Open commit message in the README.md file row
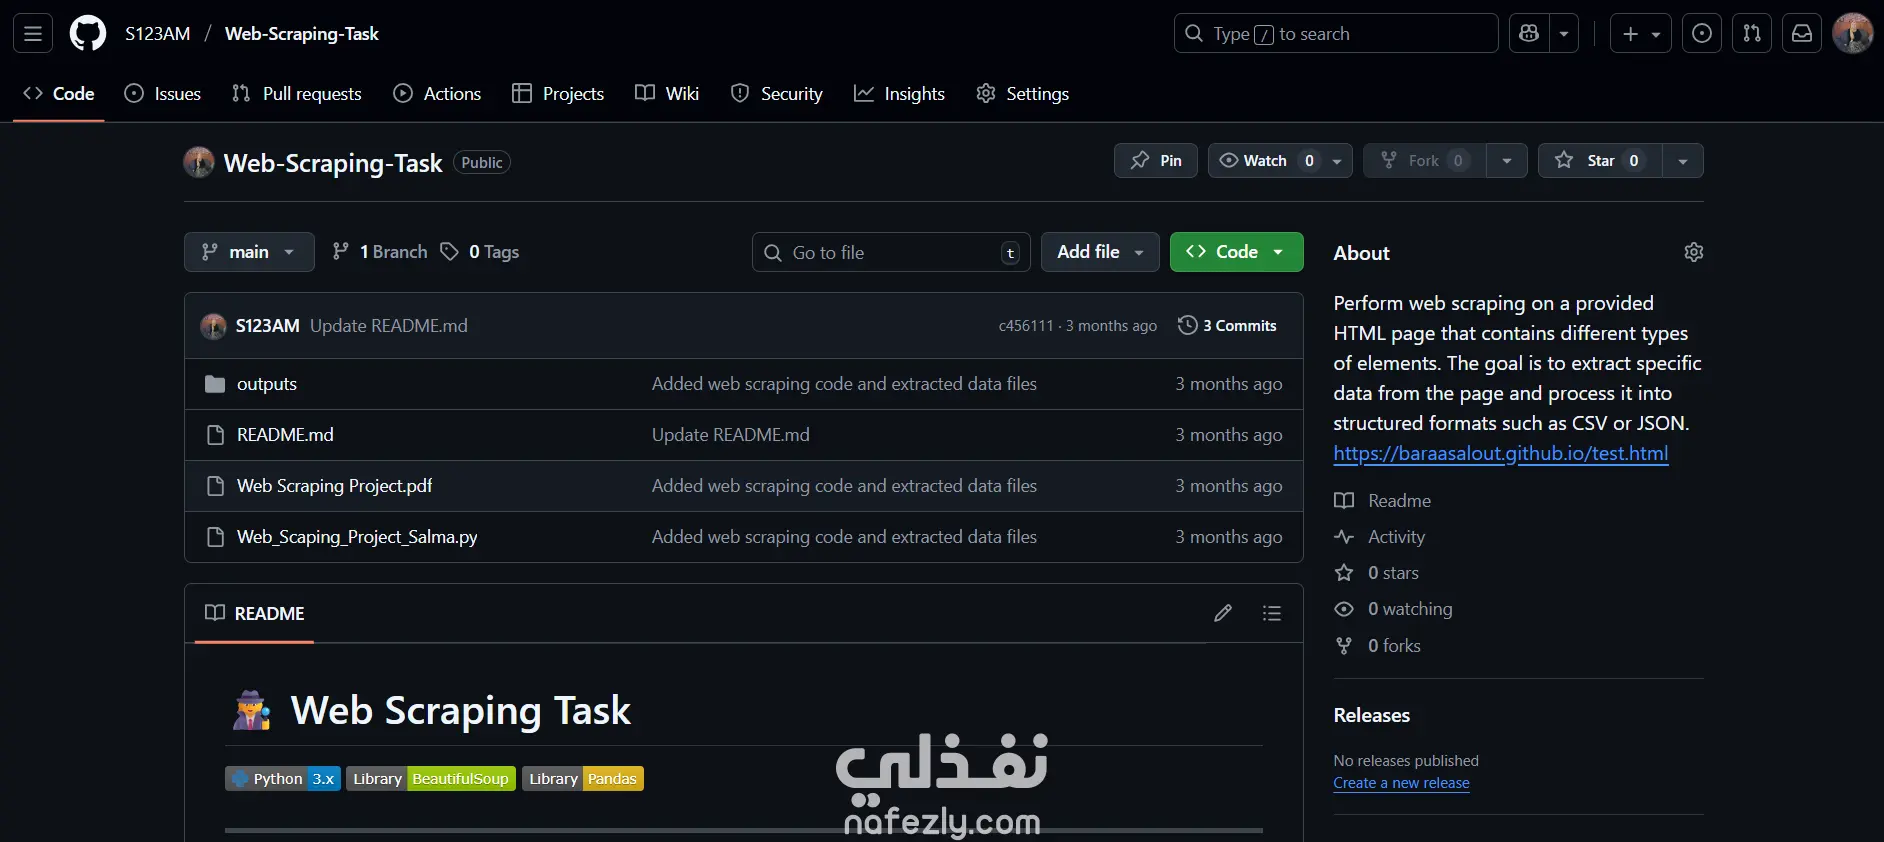The image size is (1884, 842). [731, 435]
